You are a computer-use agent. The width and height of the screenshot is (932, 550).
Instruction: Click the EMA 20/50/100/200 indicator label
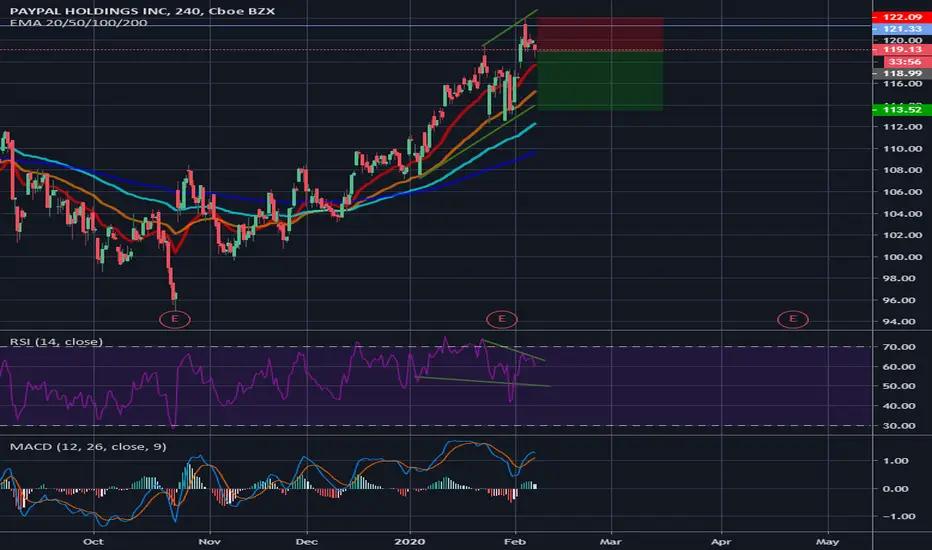(78, 23)
